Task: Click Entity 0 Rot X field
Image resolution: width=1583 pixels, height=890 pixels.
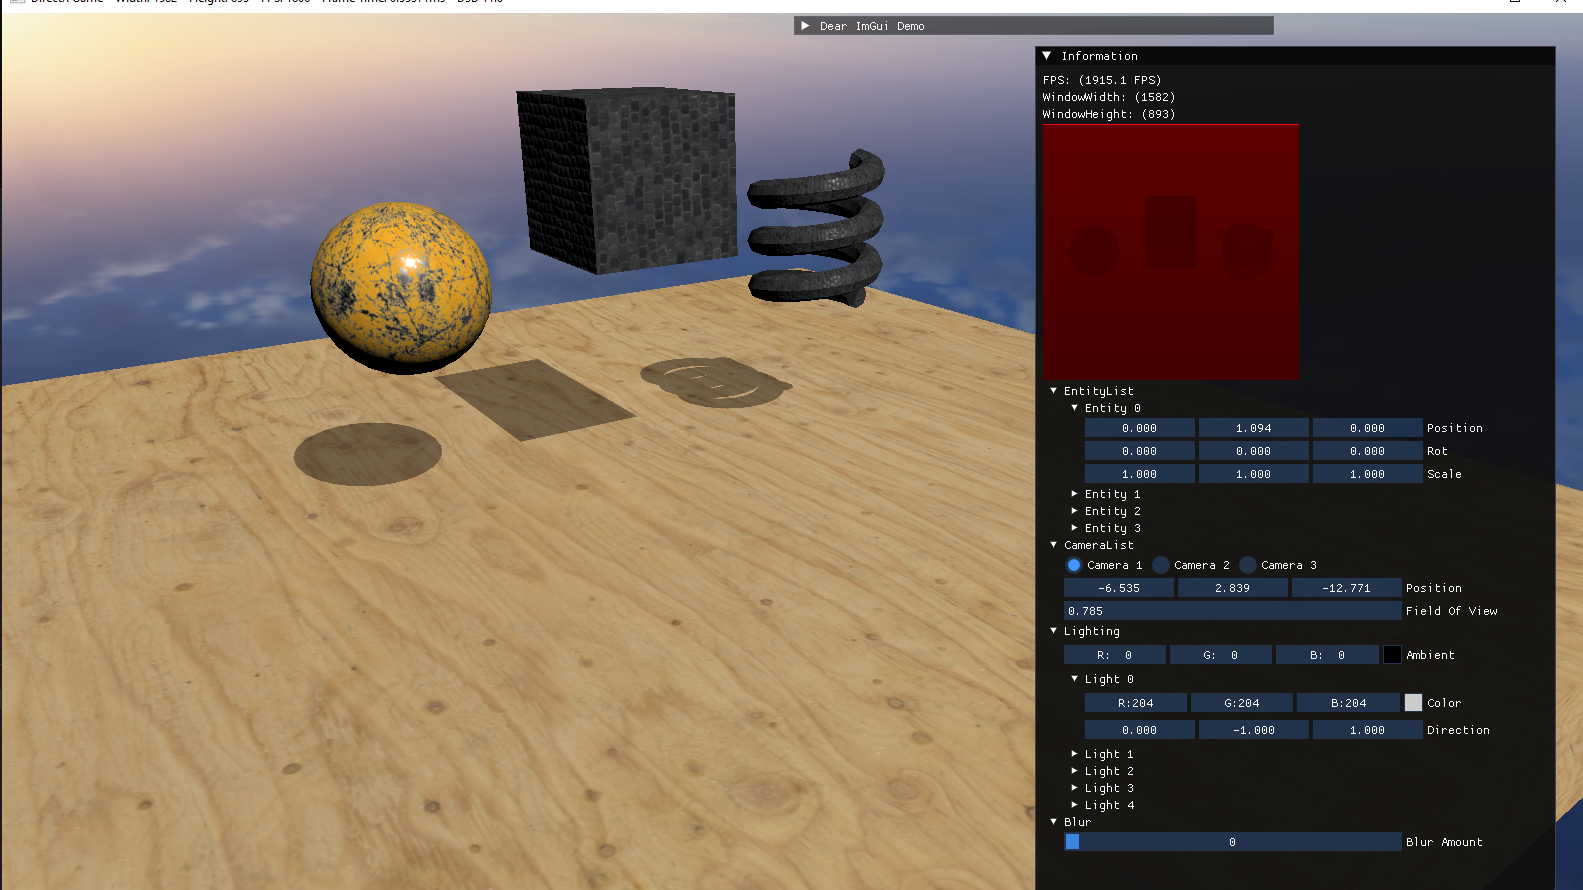Action: [x=1140, y=451]
